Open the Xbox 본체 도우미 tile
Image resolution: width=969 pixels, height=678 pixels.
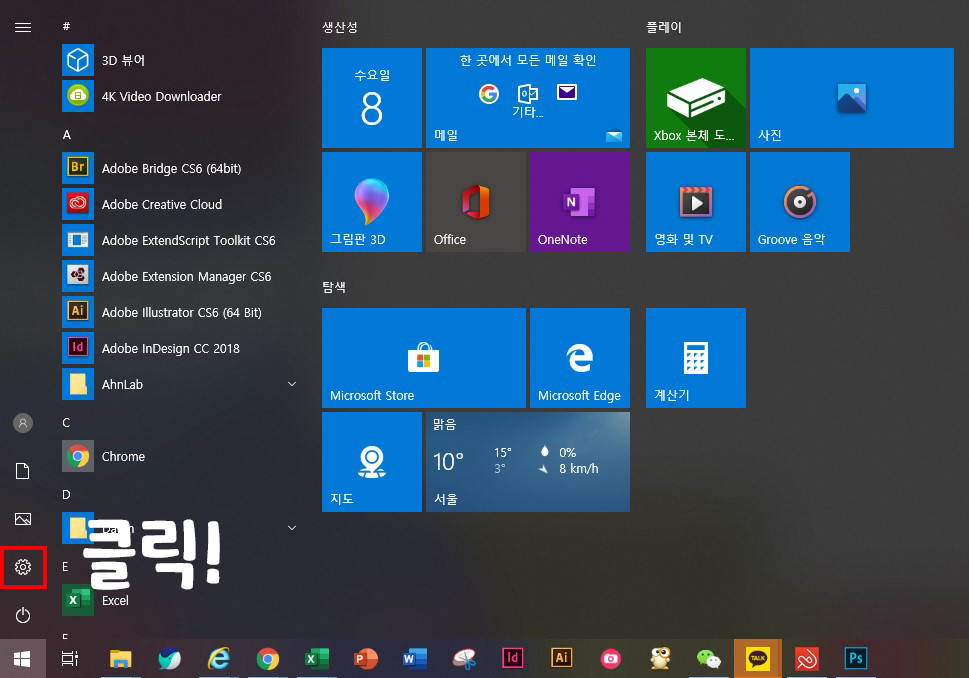pos(696,98)
